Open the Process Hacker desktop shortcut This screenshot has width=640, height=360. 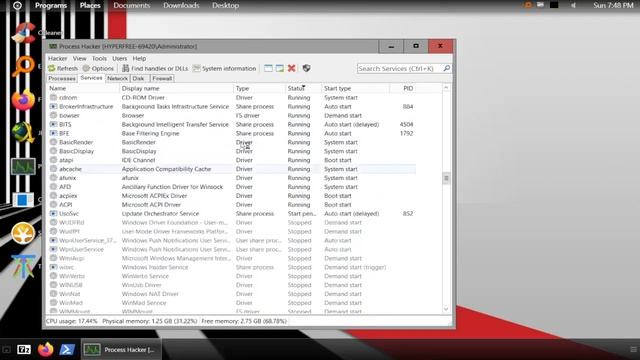23,166
